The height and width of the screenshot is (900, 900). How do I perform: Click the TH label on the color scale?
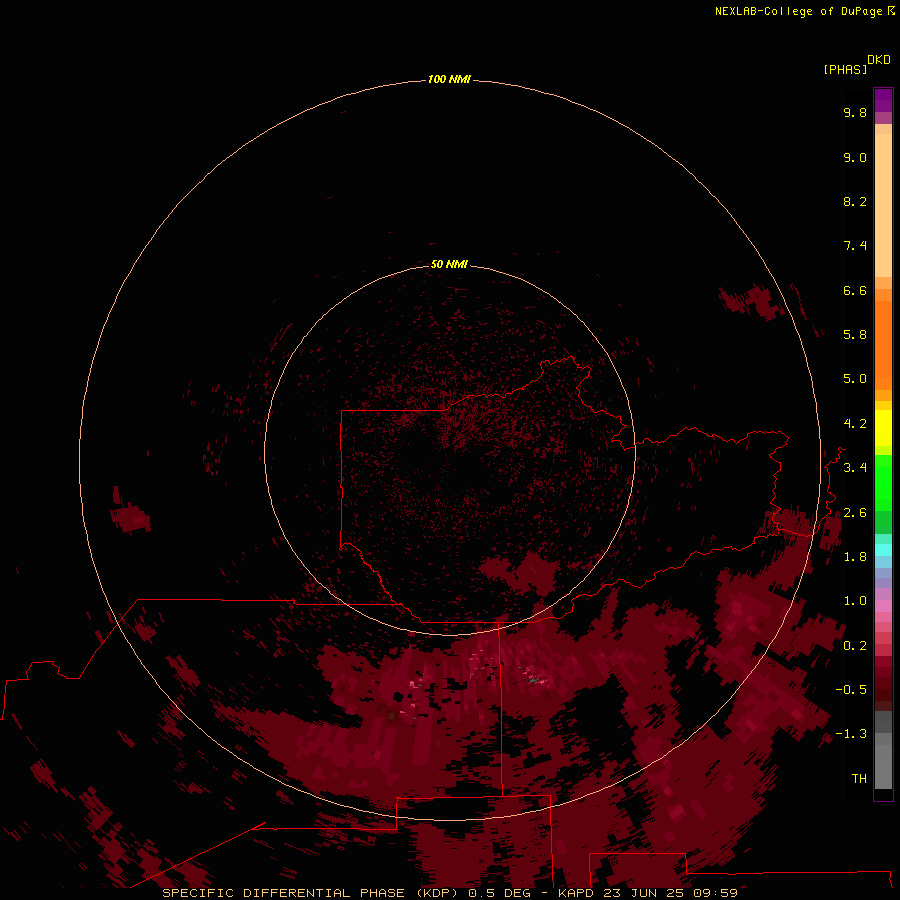(859, 779)
